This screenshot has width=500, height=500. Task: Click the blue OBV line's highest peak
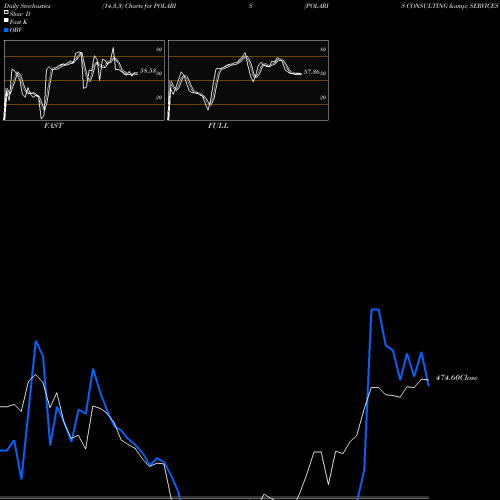click(x=375, y=310)
